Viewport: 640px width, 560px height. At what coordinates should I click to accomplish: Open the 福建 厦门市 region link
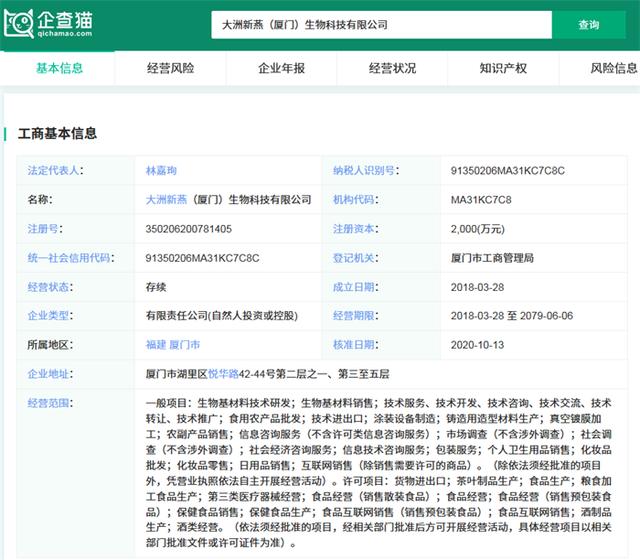point(173,345)
